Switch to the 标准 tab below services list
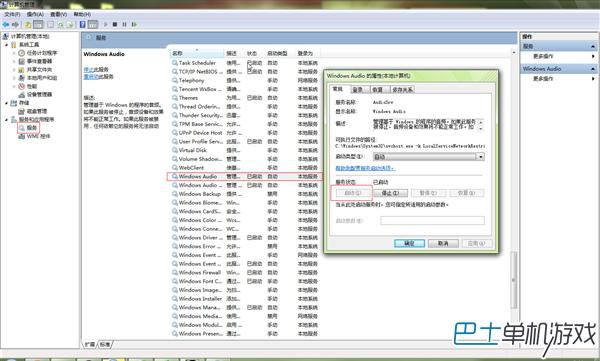 (x=105, y=344)
